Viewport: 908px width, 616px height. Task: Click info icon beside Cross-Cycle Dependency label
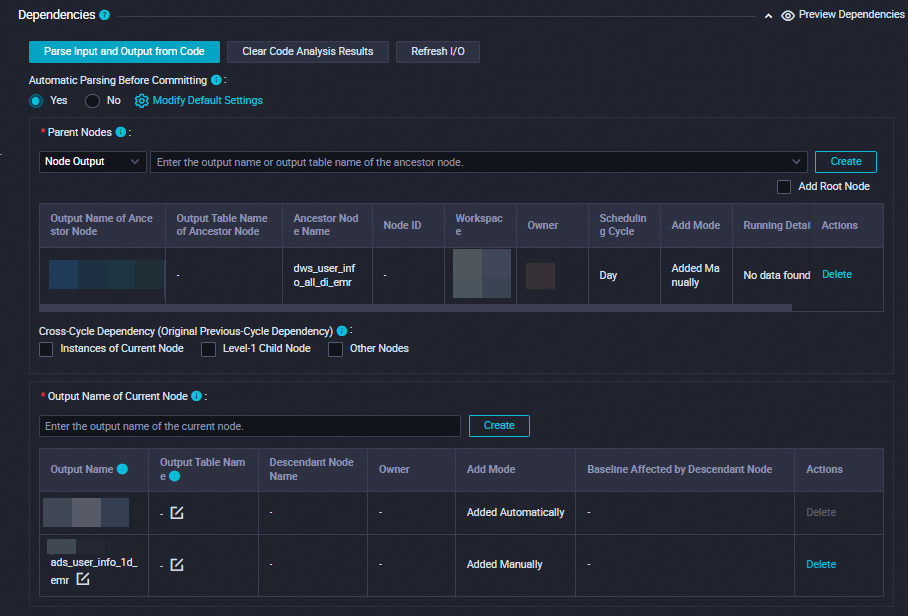coord(342,331)
